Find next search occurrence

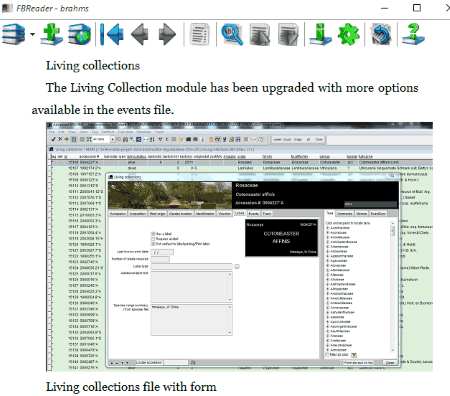pyautogui.click(x=288, y=34)
